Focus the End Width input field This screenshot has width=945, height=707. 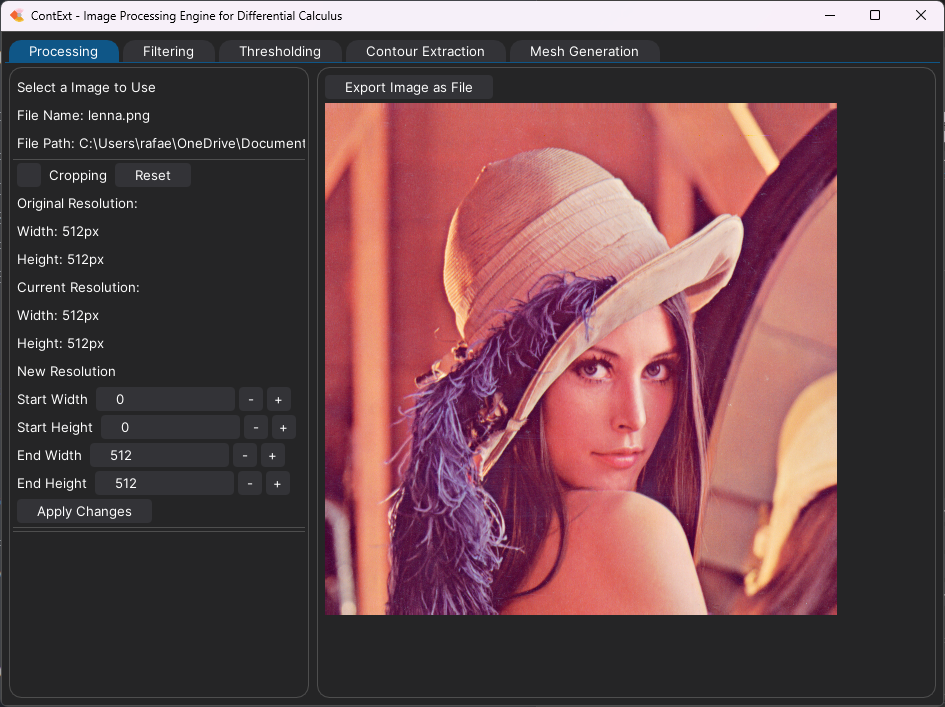(160, 456)
